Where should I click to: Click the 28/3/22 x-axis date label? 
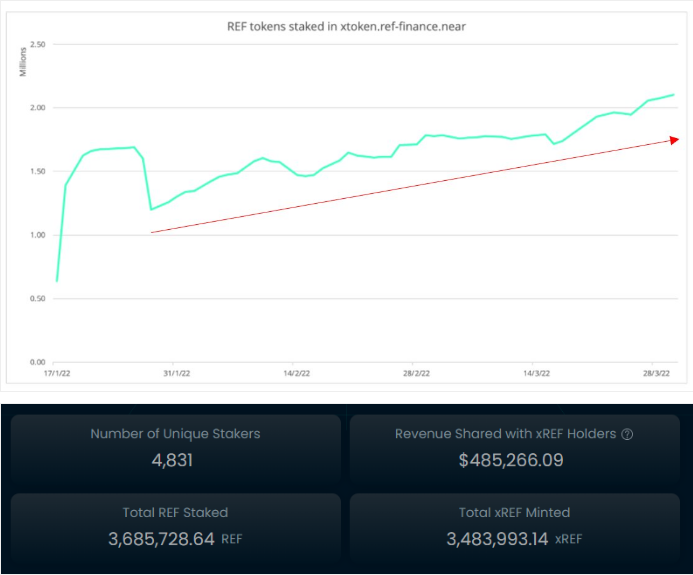[656, 373]
